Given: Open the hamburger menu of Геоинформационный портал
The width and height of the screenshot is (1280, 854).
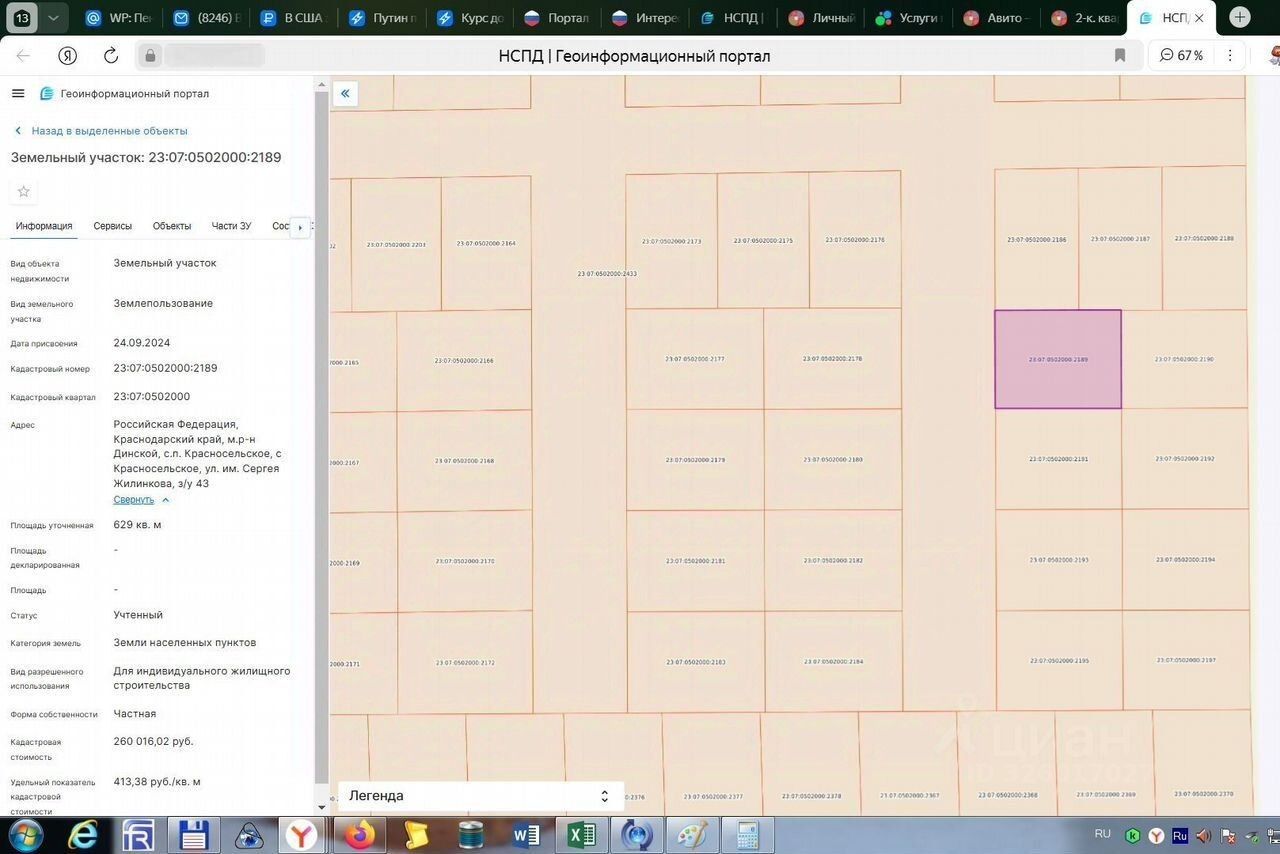Looking at the screenshot, I should [x=18, y=93].
